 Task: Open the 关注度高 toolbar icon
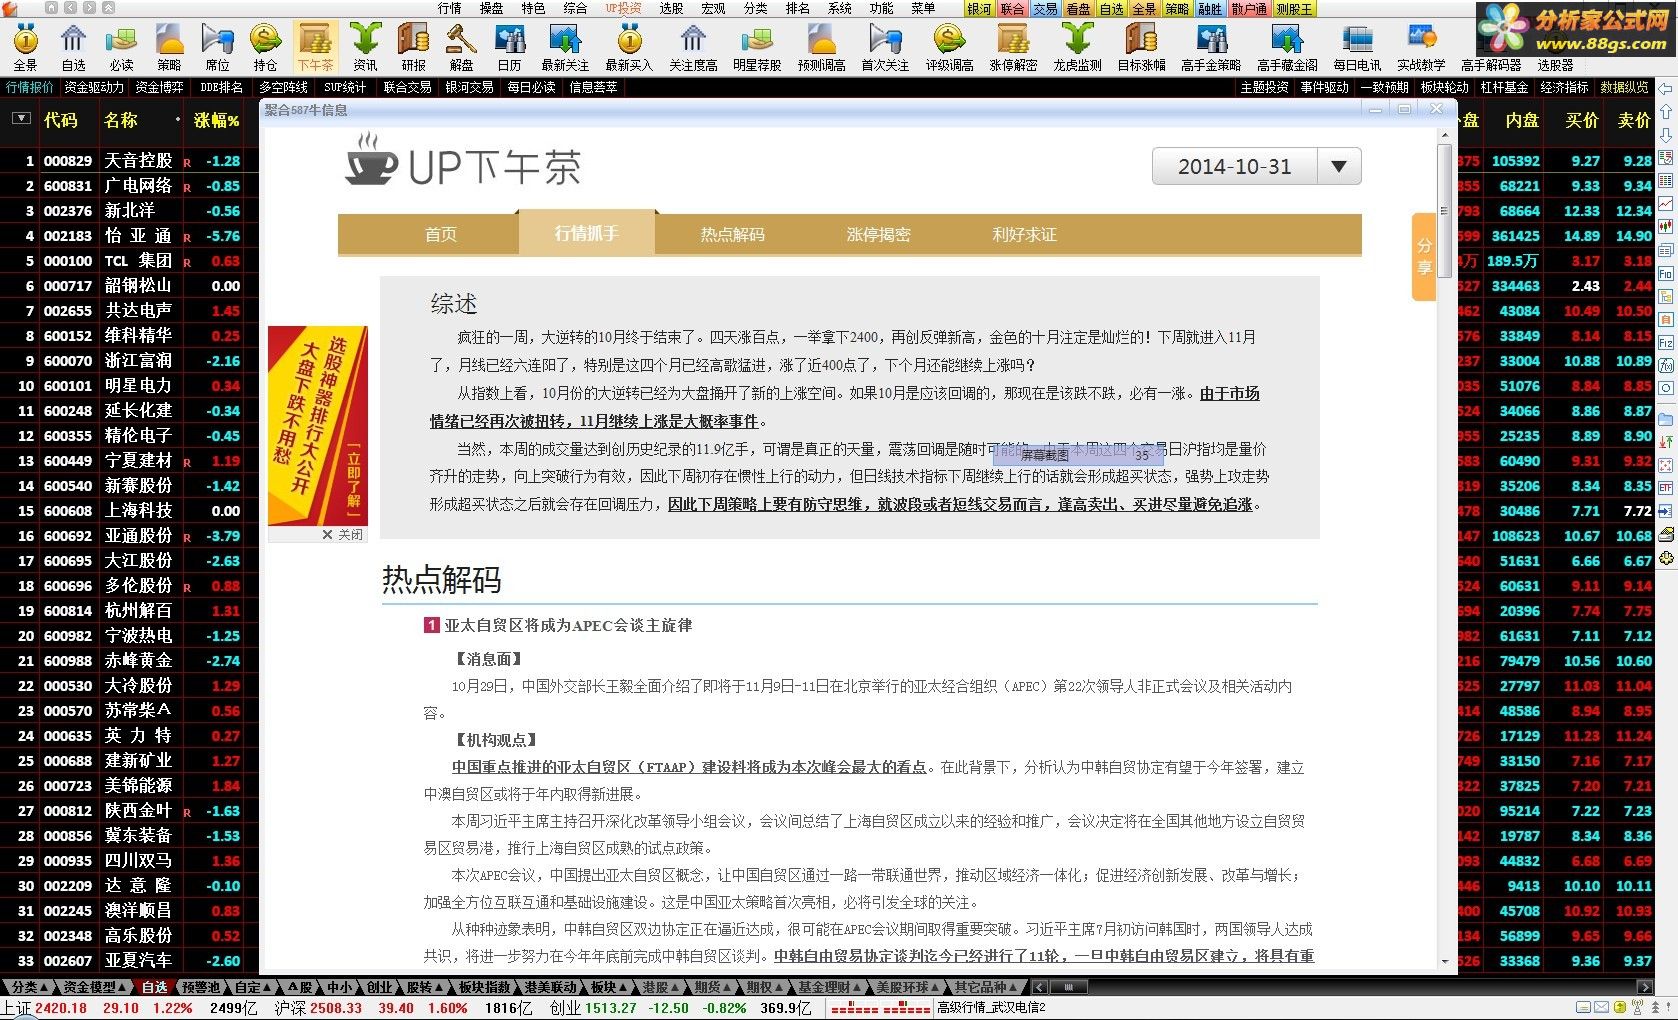pyautogui.click(x=693, y=47)
